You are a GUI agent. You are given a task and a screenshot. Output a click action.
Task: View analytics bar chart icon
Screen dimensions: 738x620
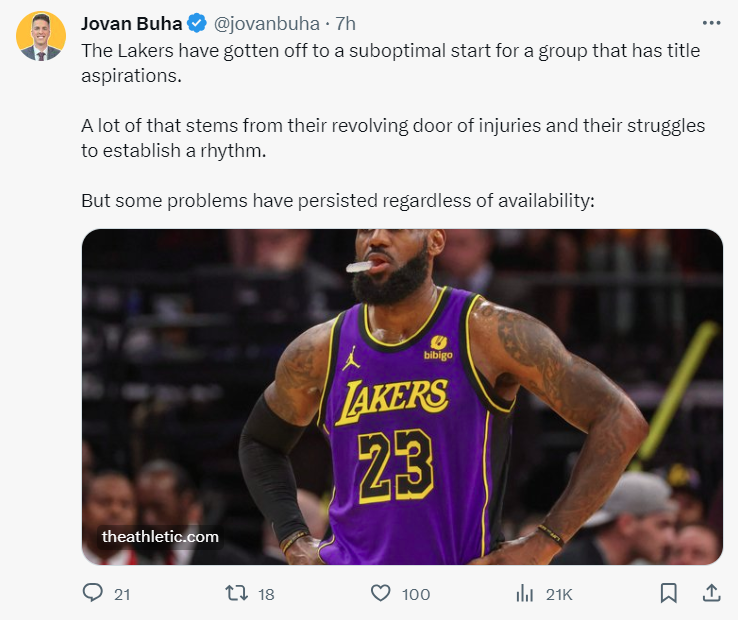click(524, 593)
